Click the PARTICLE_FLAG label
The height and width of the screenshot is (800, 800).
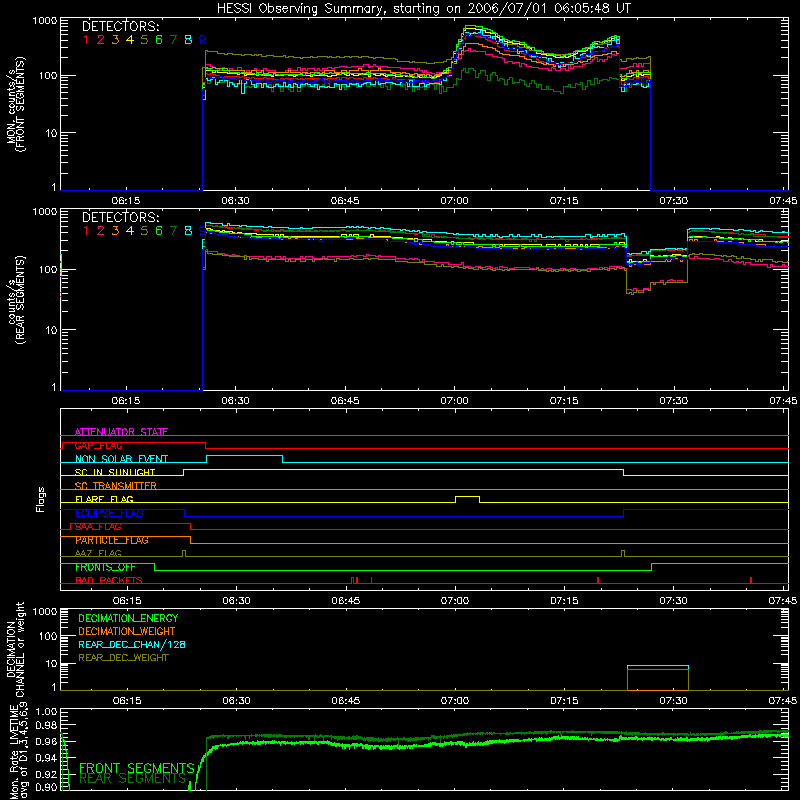[112, 540]
